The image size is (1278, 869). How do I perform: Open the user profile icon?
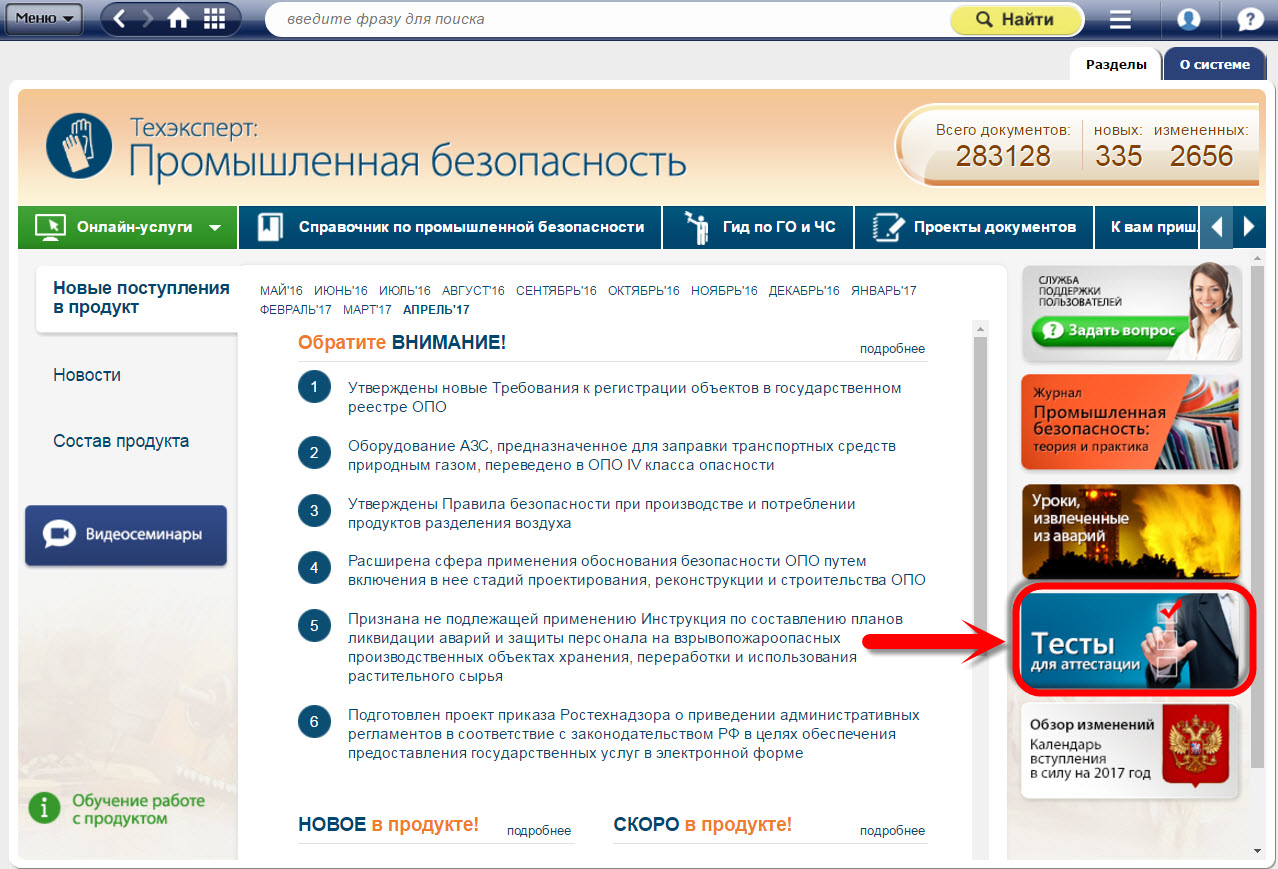tap(1188, 19)
